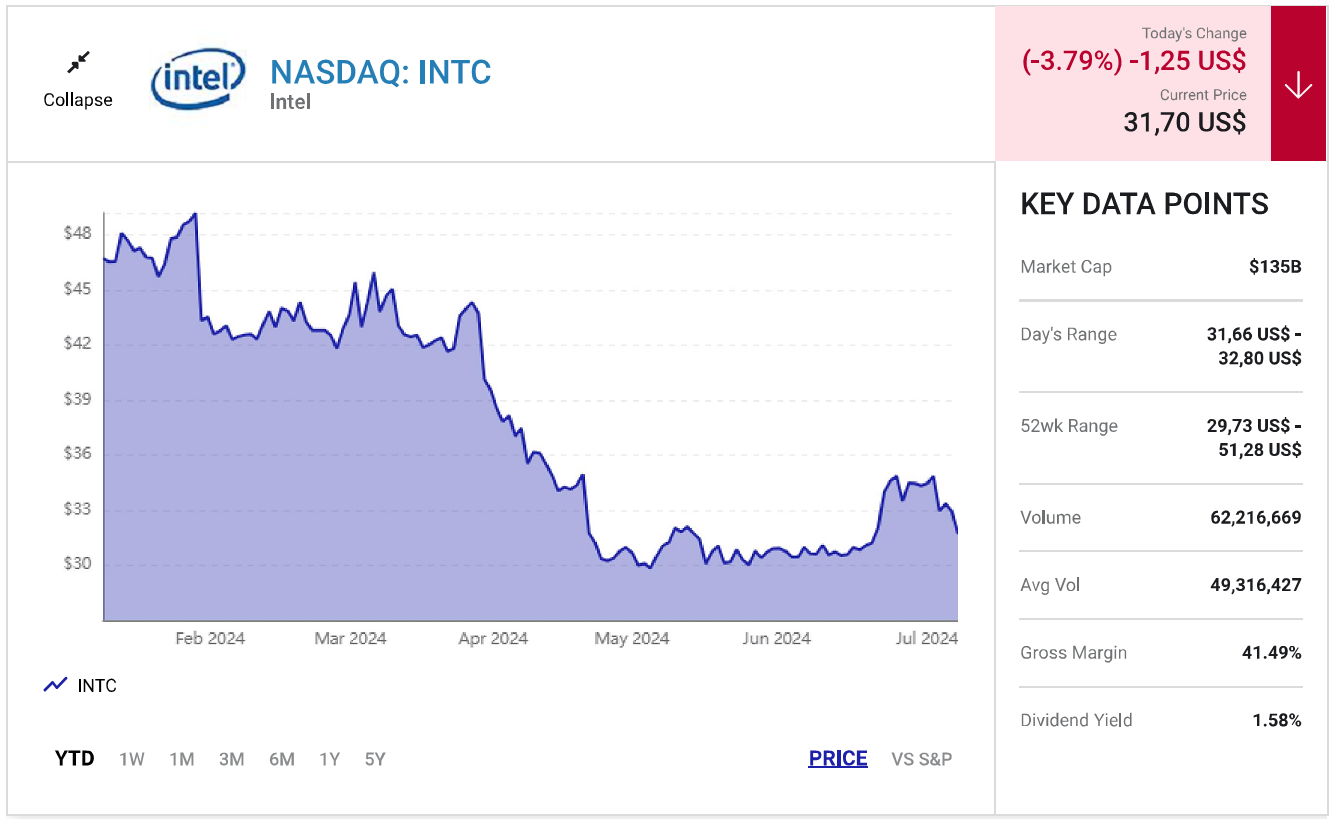
Task: Toggle chart to VS S&P comparison
Action: coord(921,759)
